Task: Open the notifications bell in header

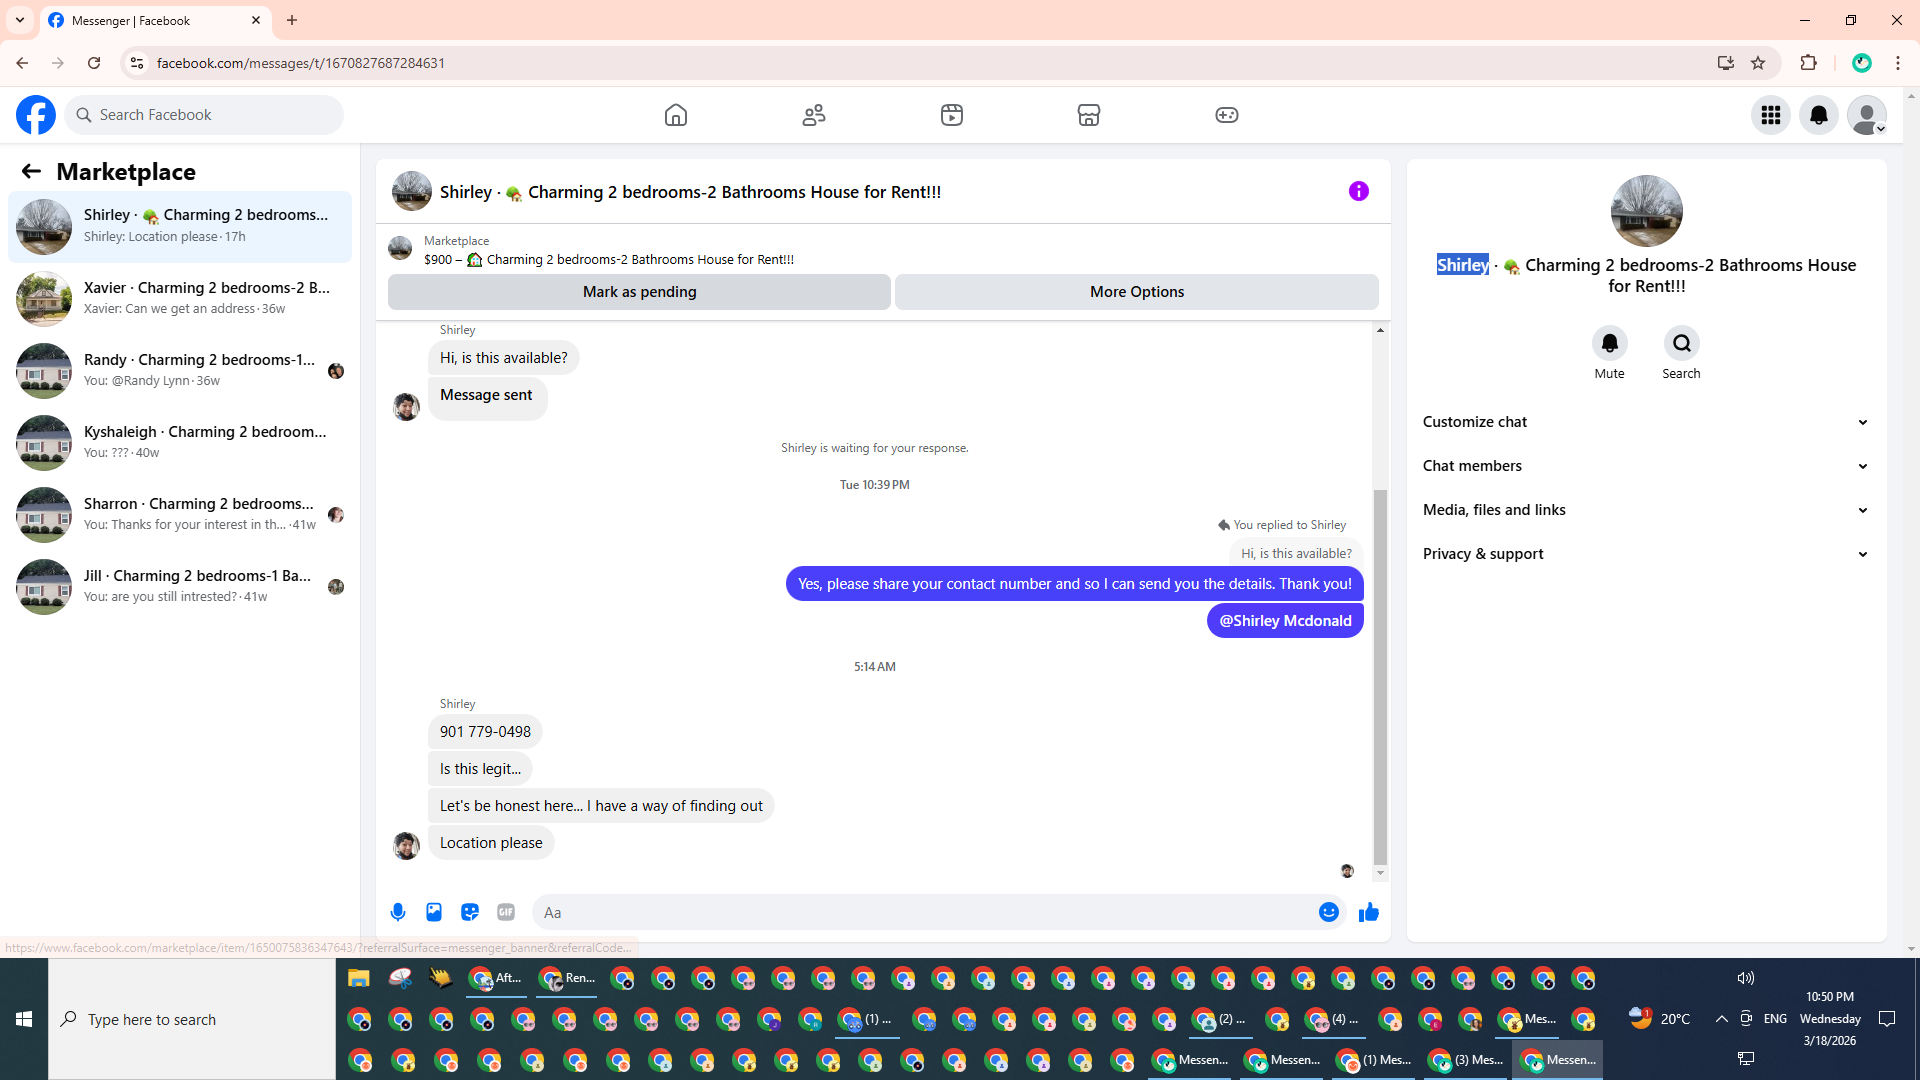Action: point(1819,115)
